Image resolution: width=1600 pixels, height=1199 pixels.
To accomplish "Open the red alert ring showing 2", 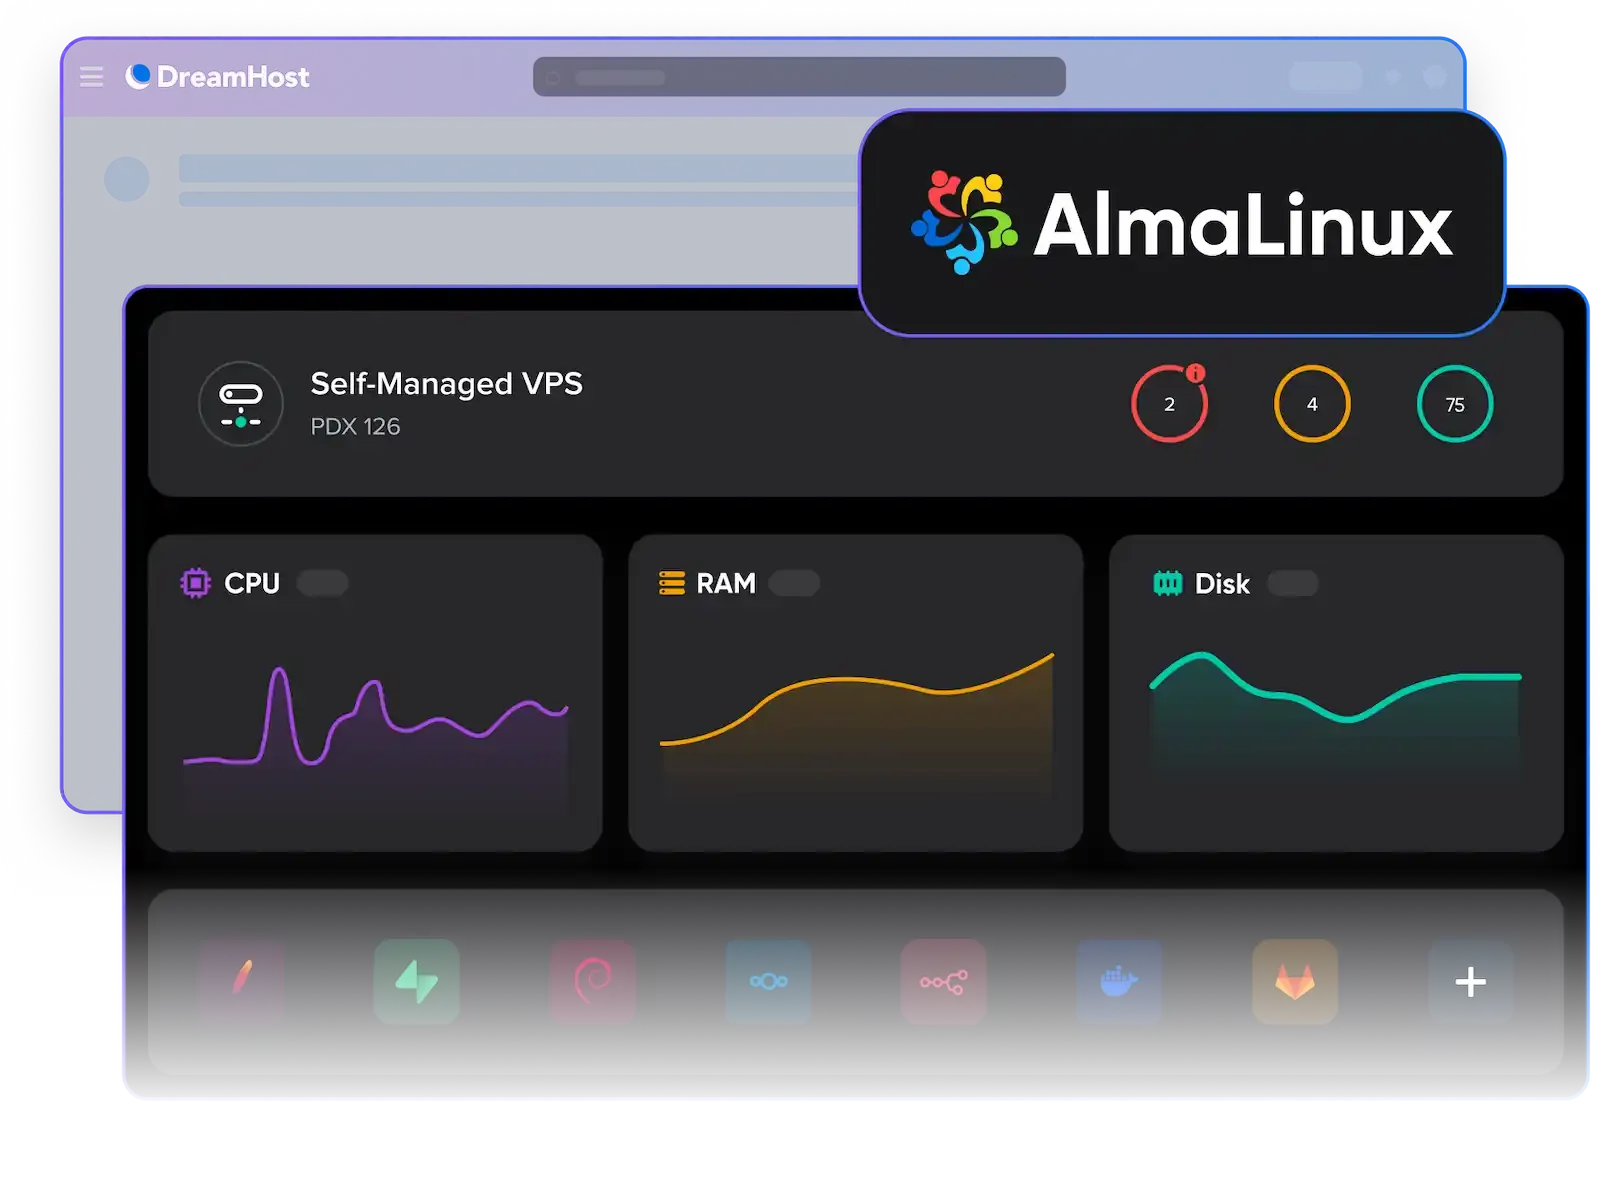I will click(x=1169, y=404).
